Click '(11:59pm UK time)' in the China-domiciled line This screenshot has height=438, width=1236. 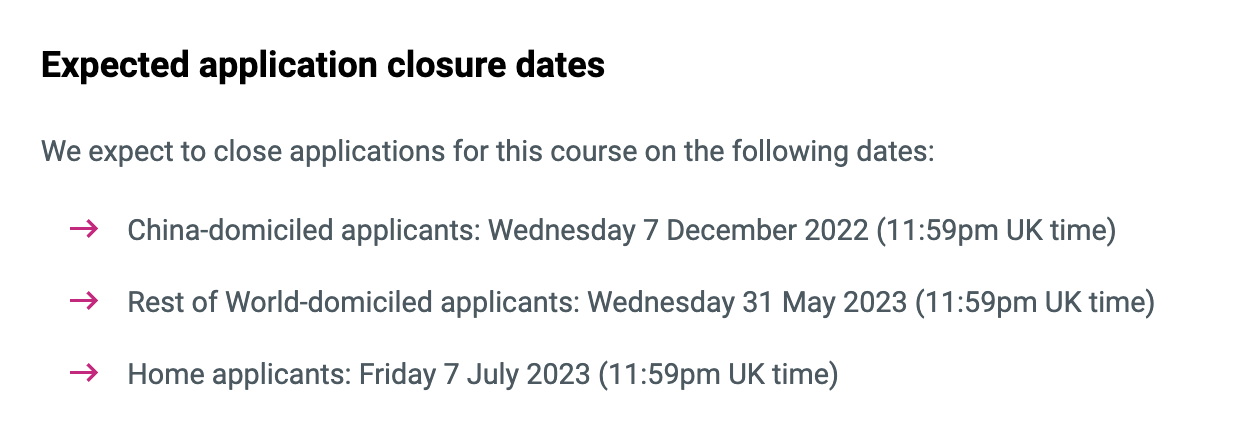[996, 231]
